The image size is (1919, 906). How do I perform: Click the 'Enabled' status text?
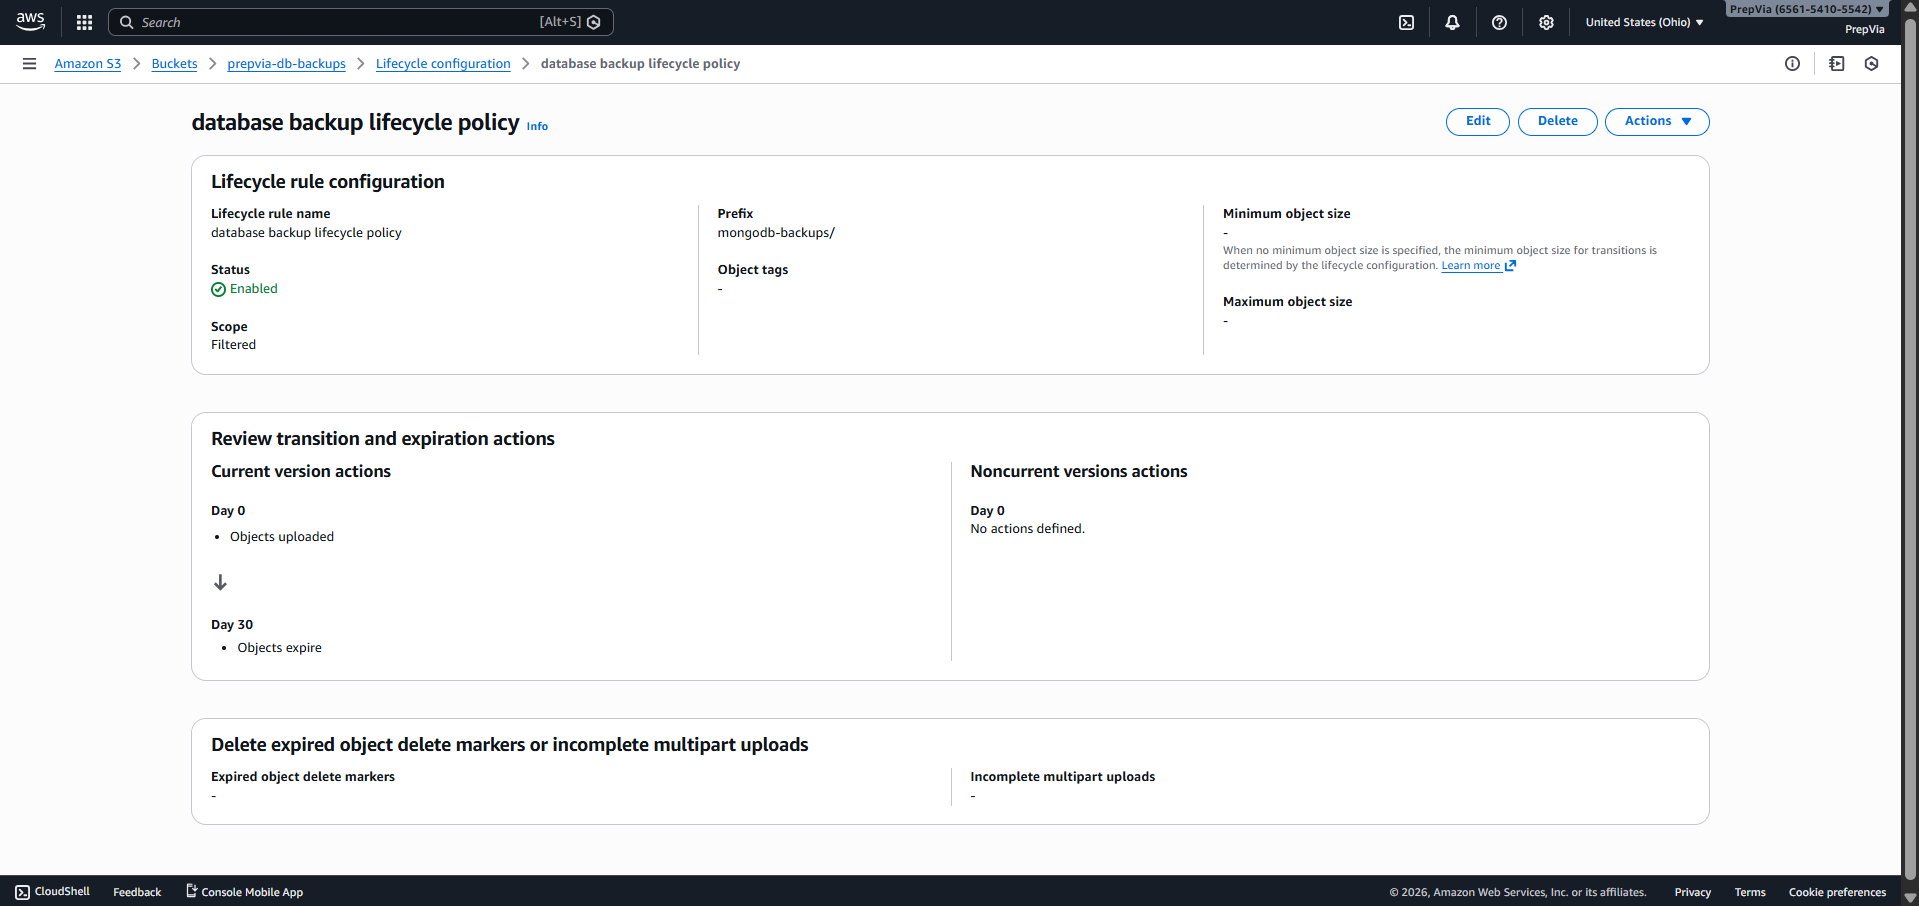254,289
